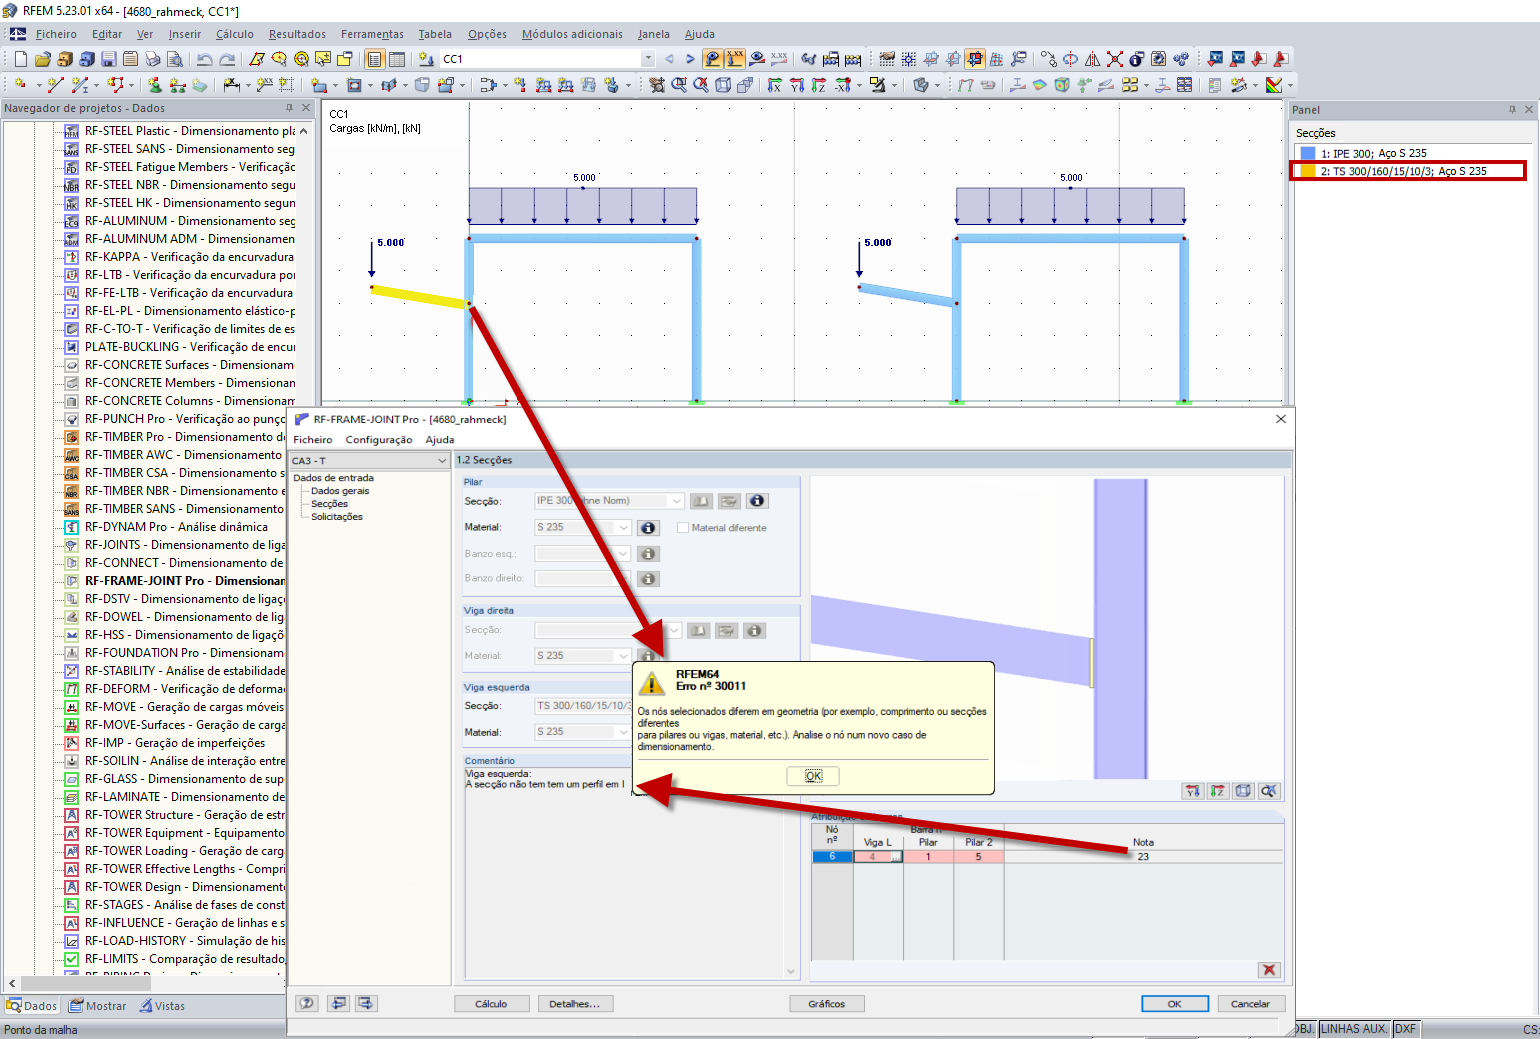The image size is (1540, 1039).
Task: Switch preview to isometric view
Action: (x=1243, y=791)
